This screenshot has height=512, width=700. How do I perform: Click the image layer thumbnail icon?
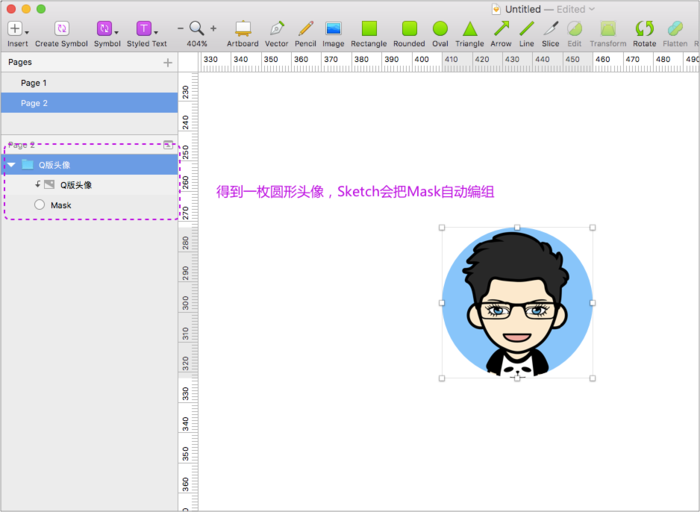49,184
